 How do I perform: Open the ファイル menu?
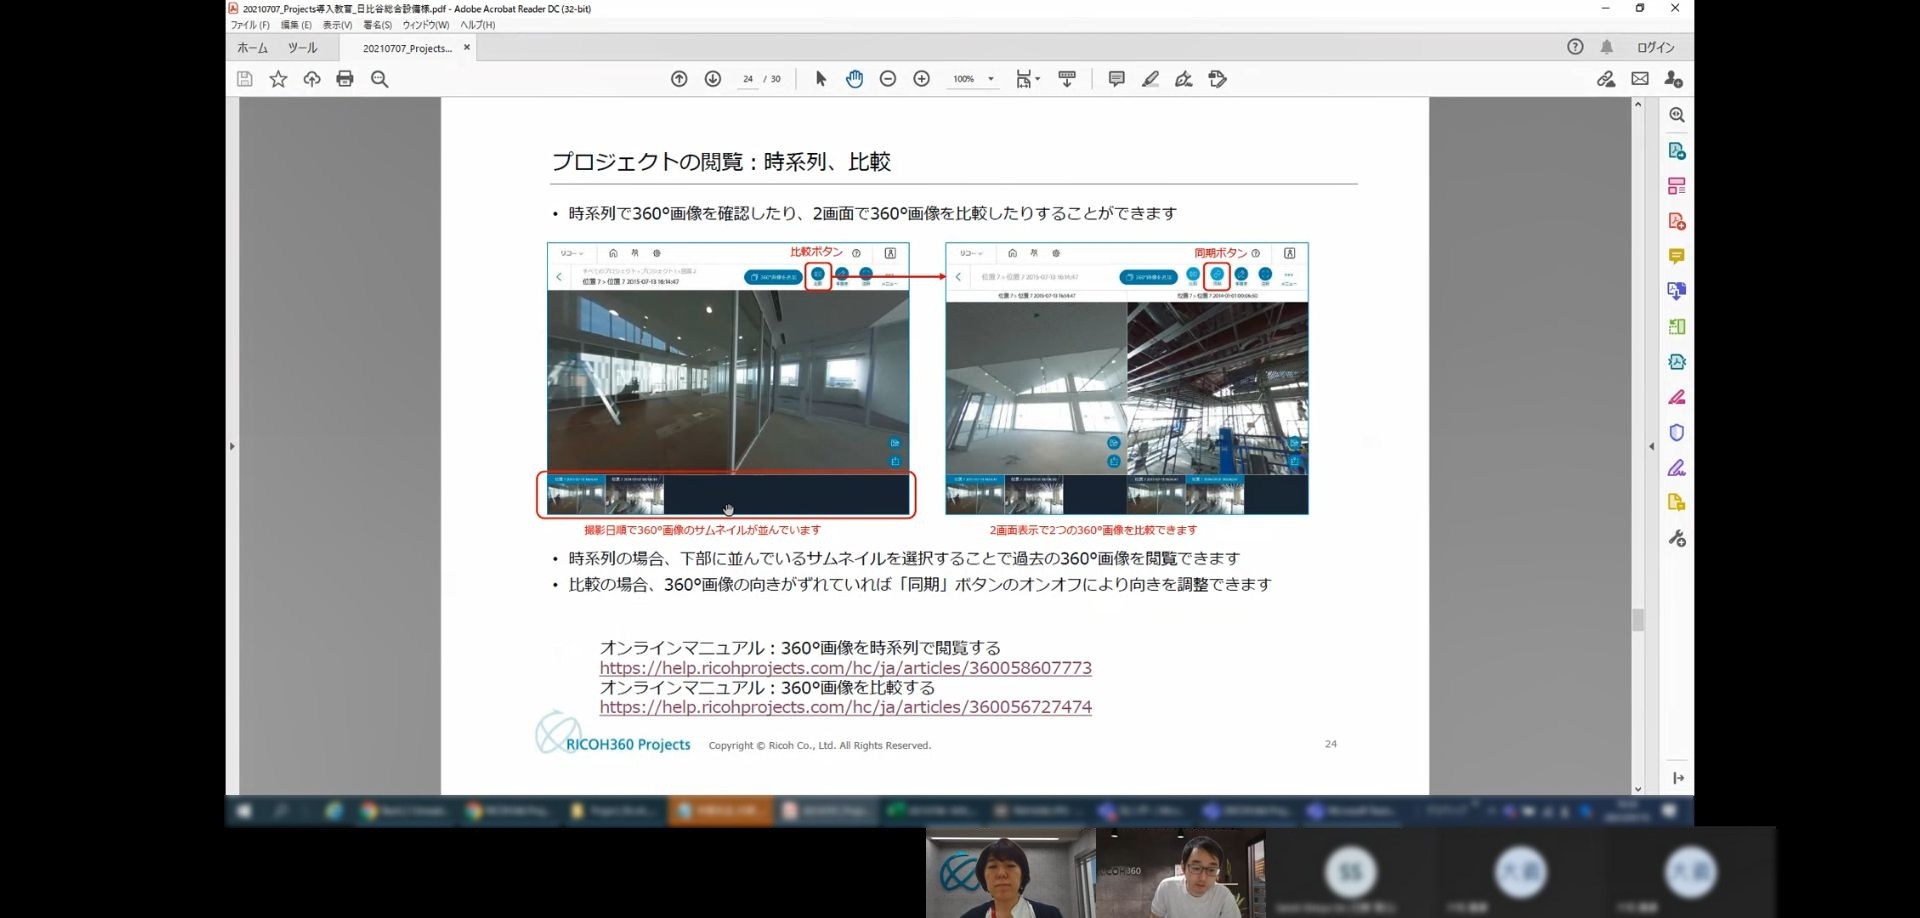coord(250,25)
